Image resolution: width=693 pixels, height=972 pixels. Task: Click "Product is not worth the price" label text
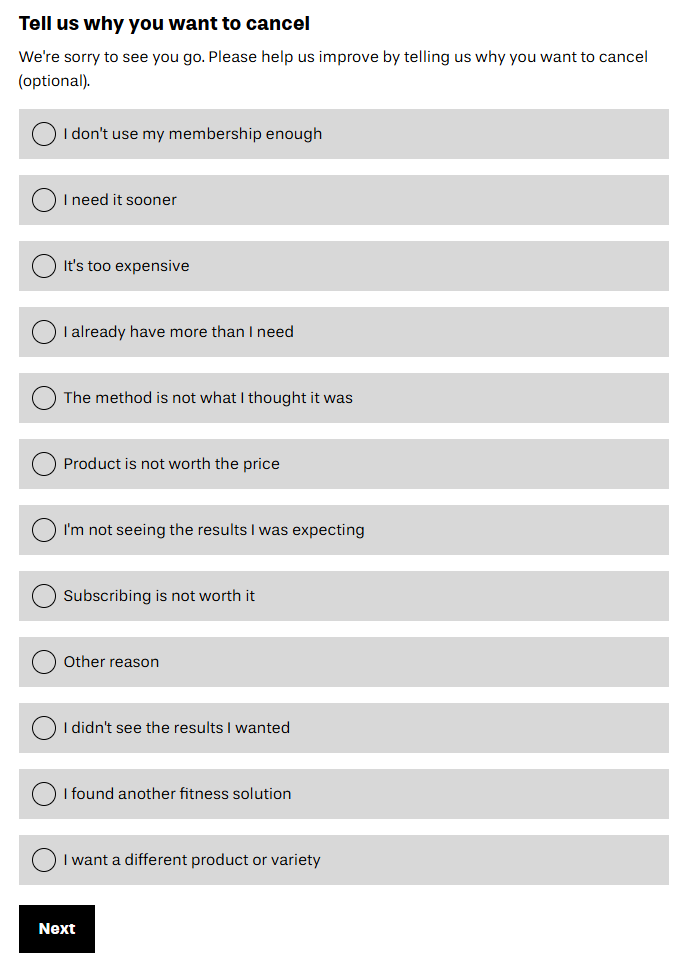tap(171, 464)
